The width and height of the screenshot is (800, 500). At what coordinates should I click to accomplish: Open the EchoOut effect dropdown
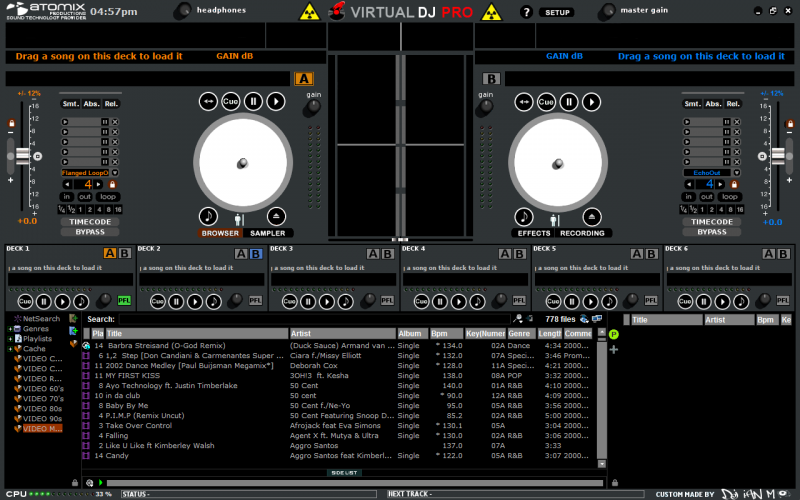[x=737, y=172]
